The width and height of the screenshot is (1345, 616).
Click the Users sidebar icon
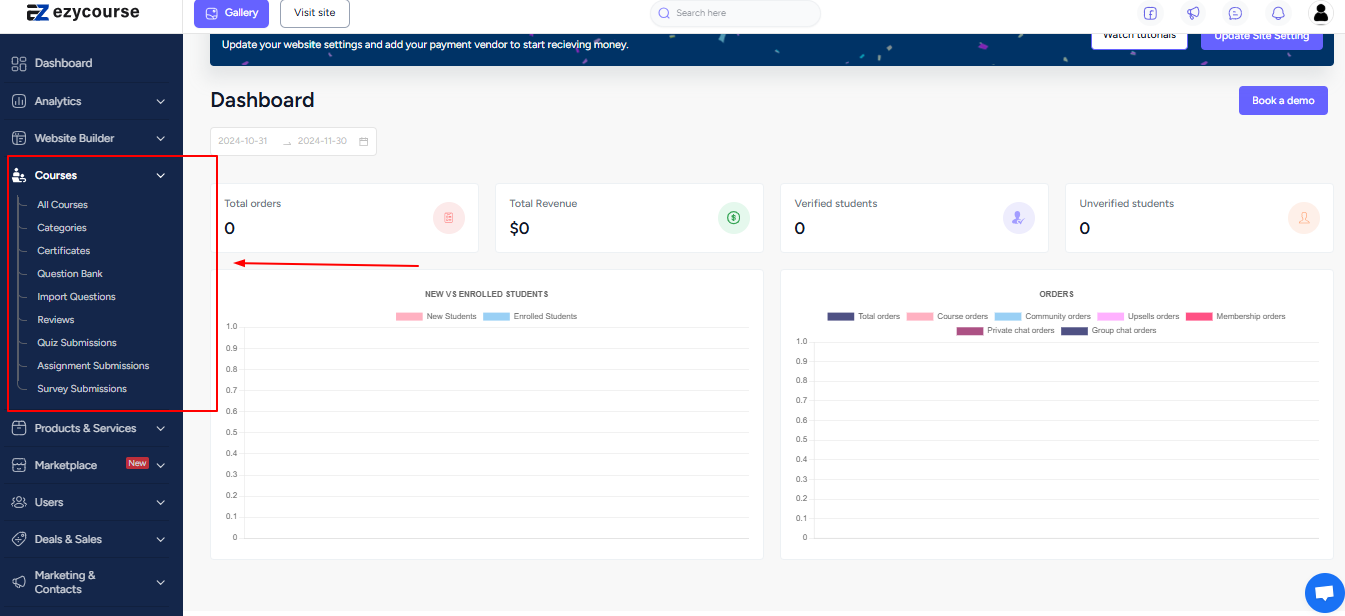click(x=18, y=502)
